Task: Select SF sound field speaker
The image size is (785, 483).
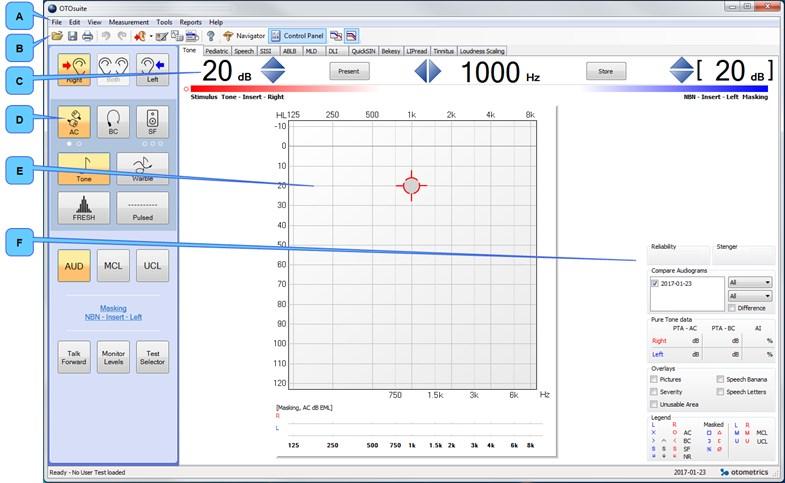Action: pyautogui.click(x=152, y=122)
